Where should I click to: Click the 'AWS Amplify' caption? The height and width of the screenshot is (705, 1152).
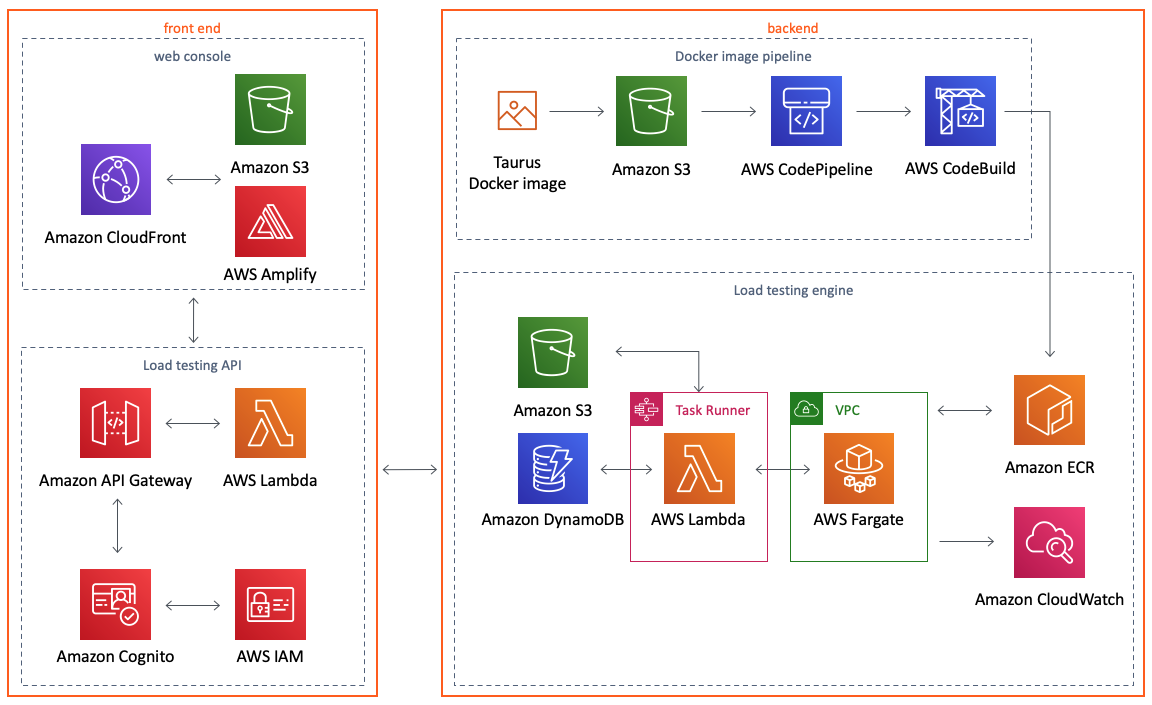270,274
